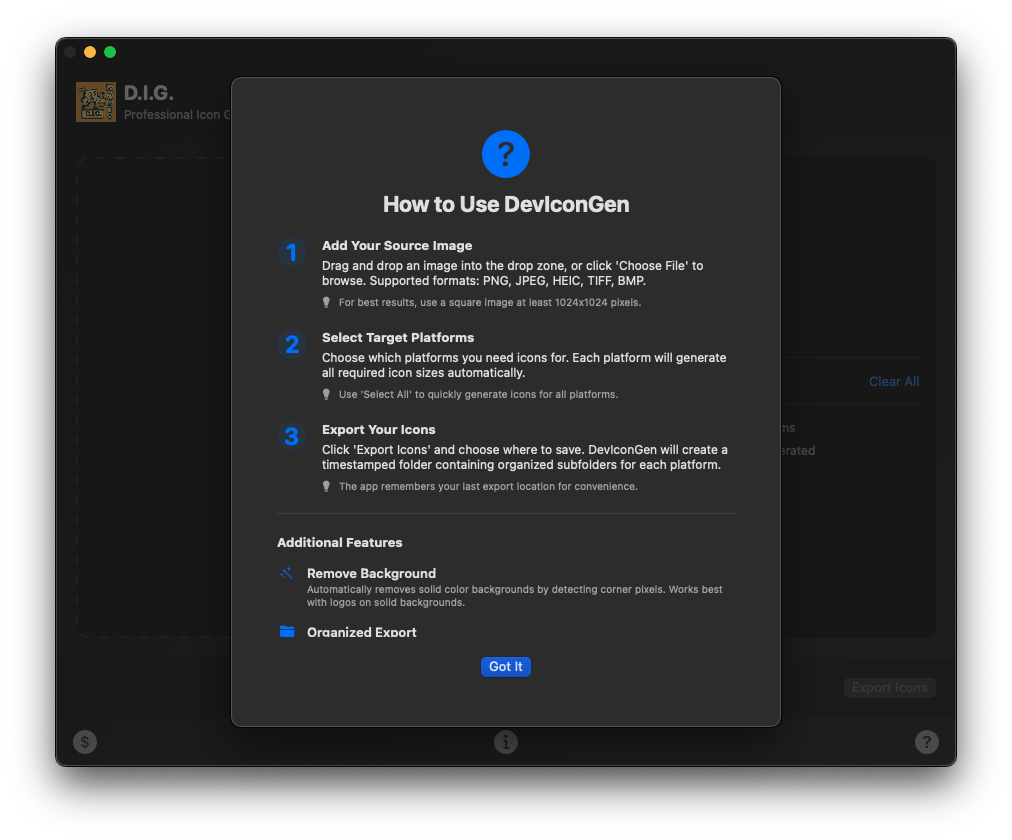Click the lightbulb beside the square image tip
Viewport: 1012px width, 840px height.
tap(326, 302)
